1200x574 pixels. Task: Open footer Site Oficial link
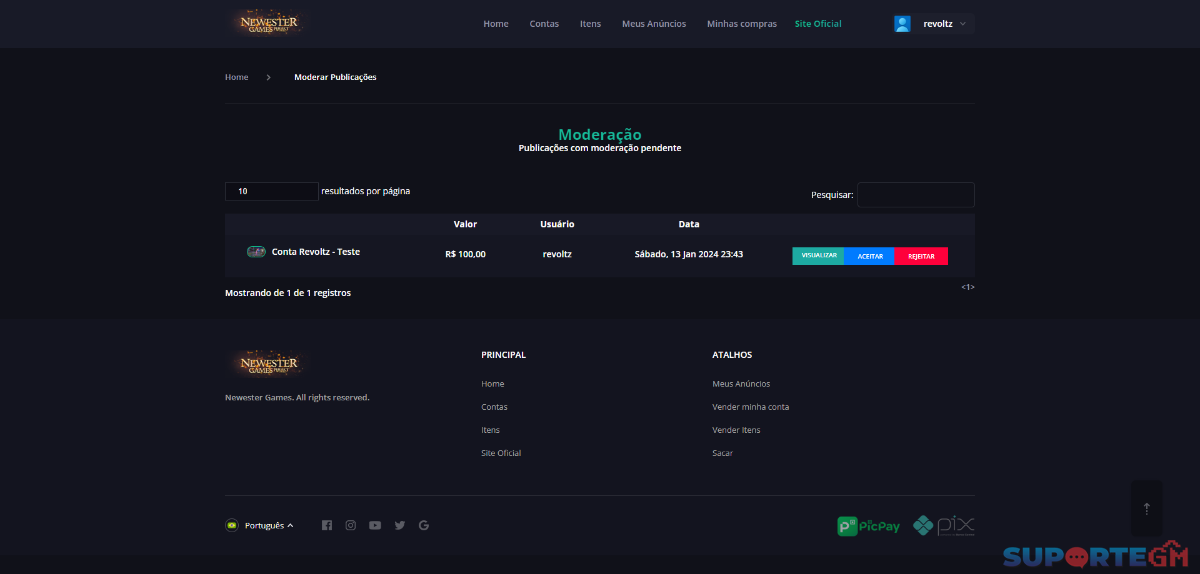[x=501, y=453]
